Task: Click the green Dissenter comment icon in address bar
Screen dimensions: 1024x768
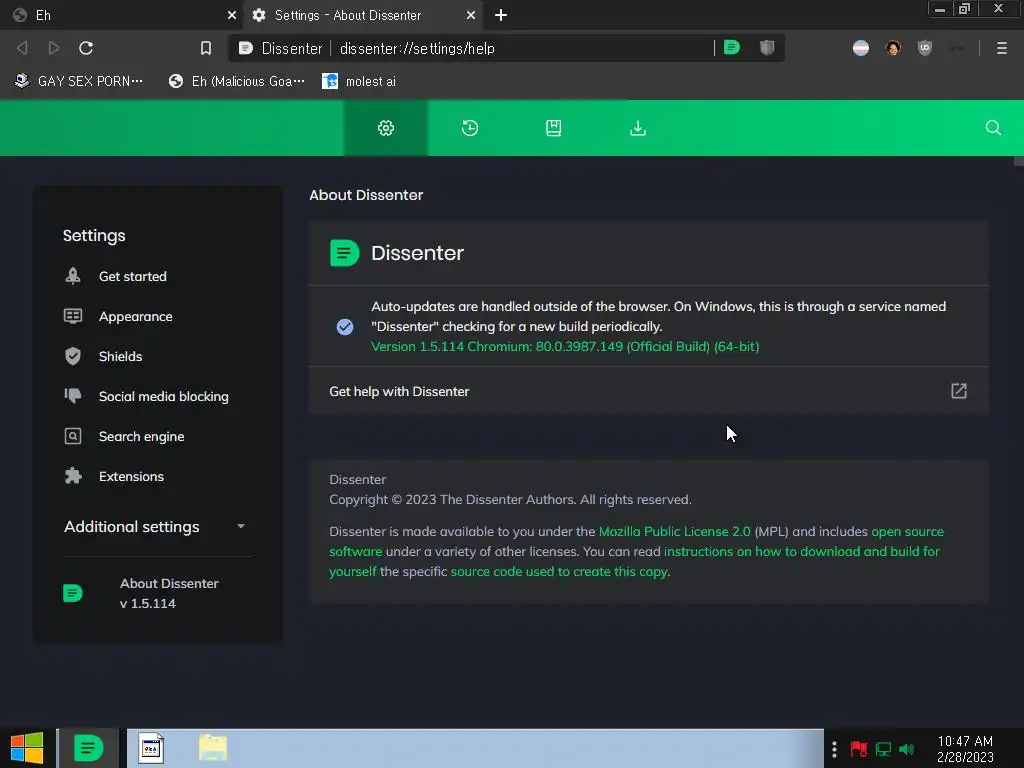Action: click(732, 47)
